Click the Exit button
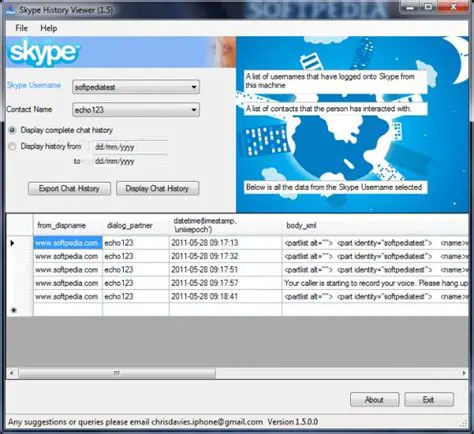Viewport: 474px width, 434px height. pos(429,399)
